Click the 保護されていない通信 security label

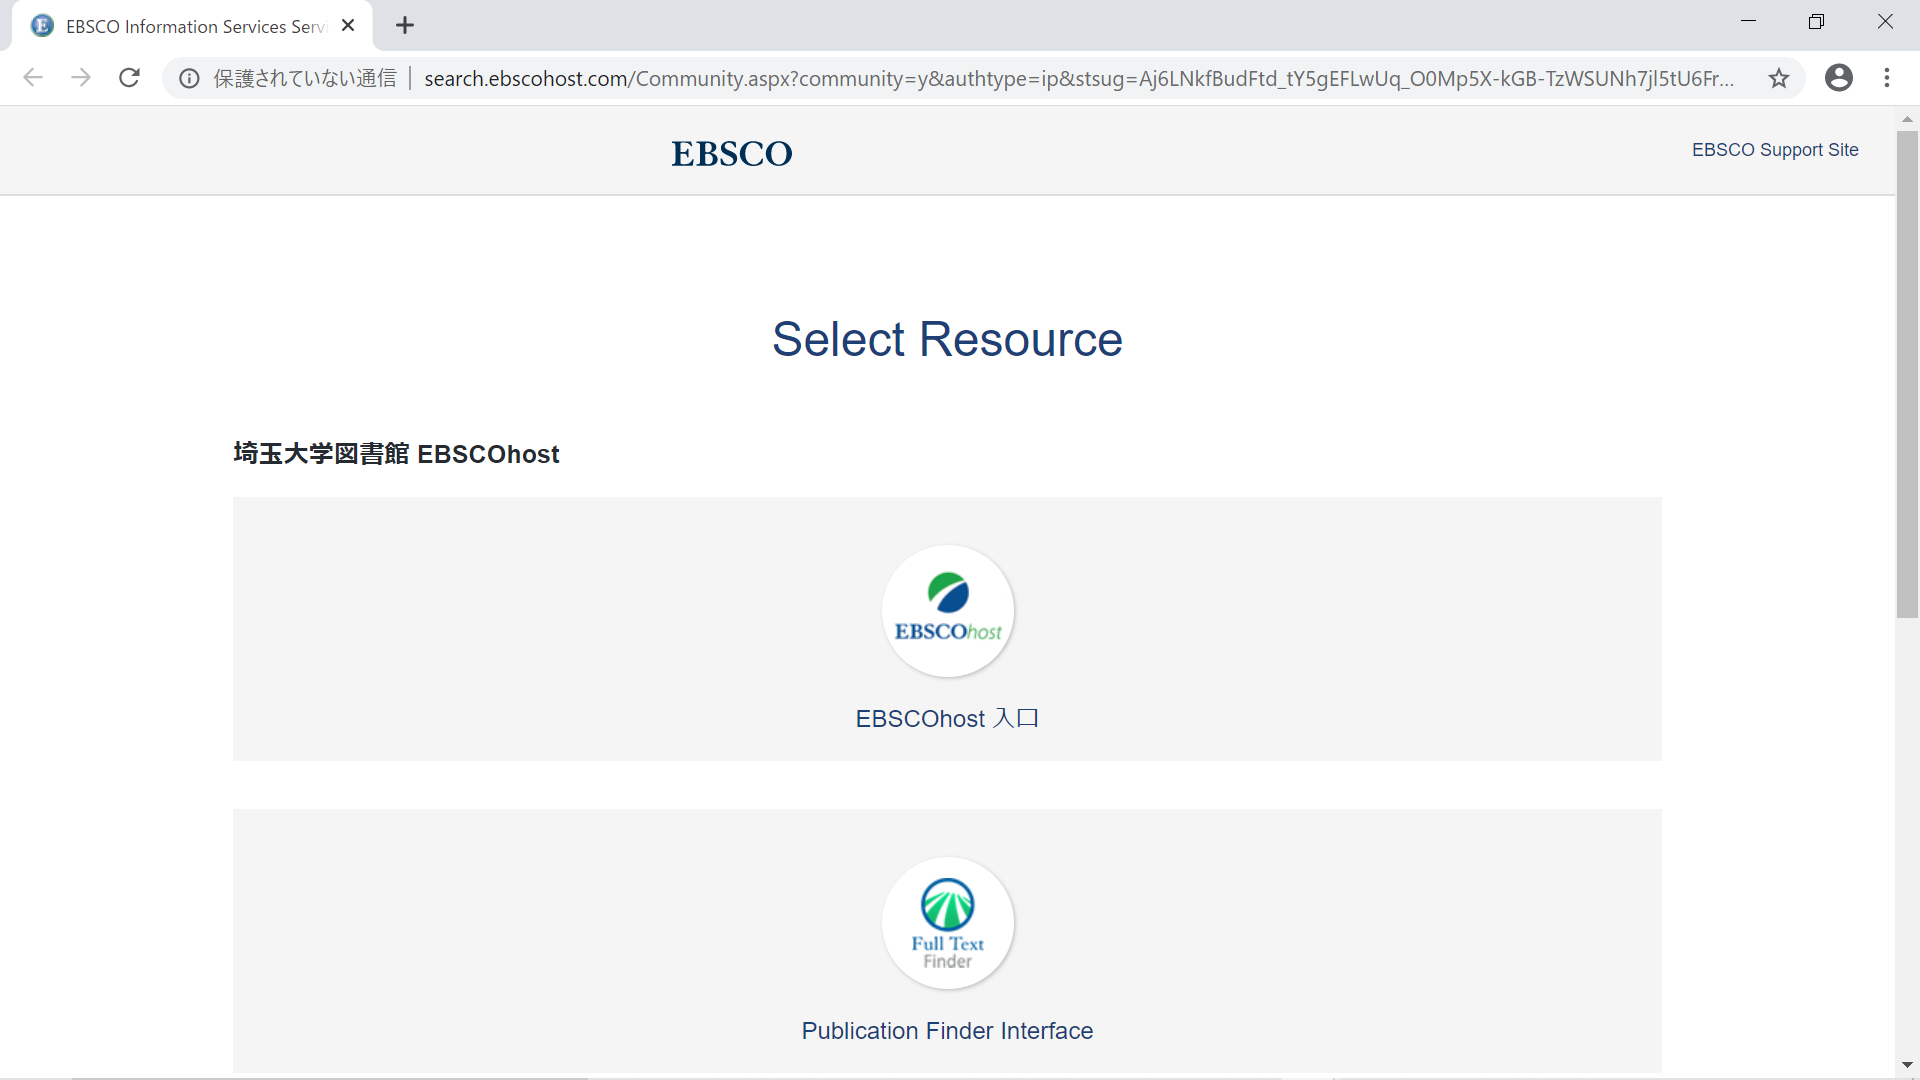[x=305, y=78]
